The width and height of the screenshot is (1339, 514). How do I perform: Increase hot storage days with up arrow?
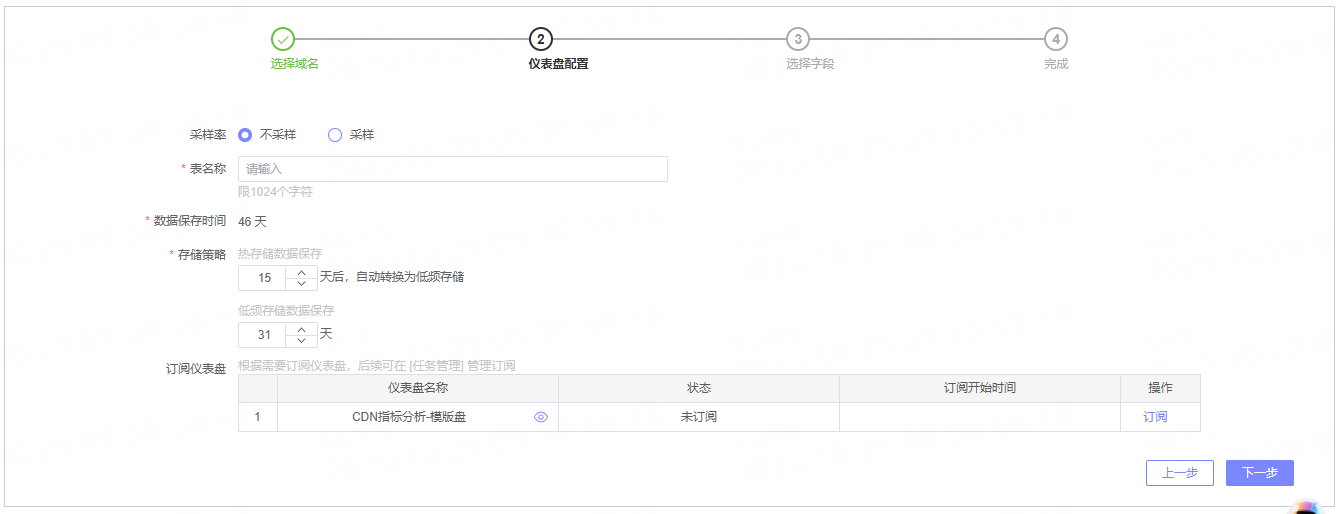click(302, 272)
